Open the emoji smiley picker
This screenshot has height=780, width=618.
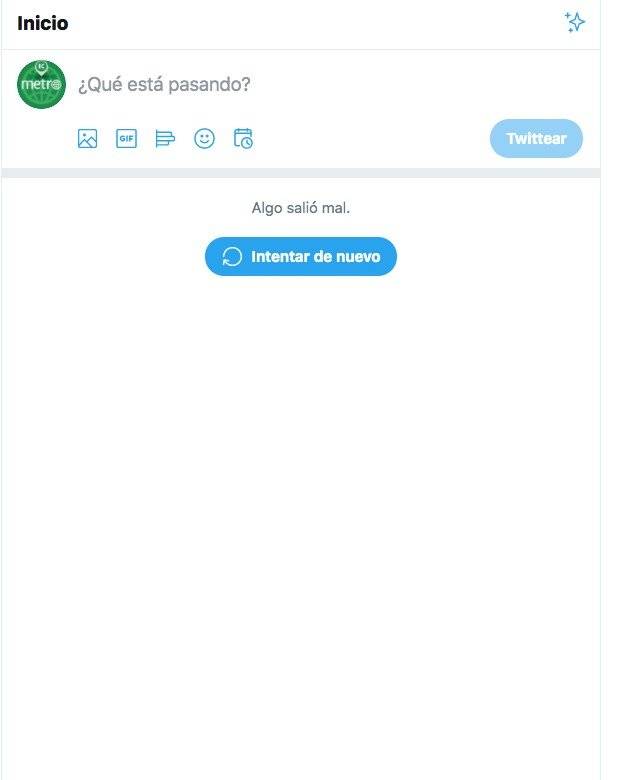point(204,138)
